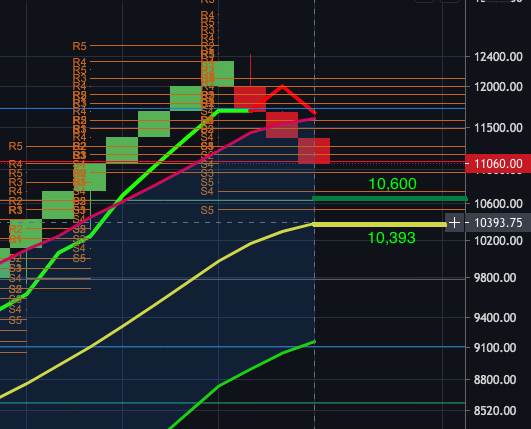The width and height of the screenshot is (531, 429).
Task: Click the red 11060.00 current price label
Action: pyautogui.click(x=498, y=164)
